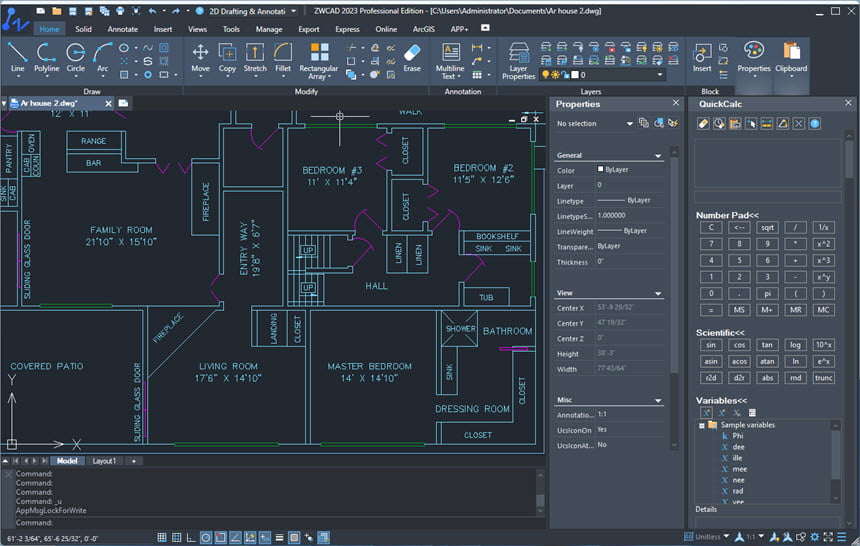The height and width of the screenshot is (546, 860).
Task: Add a new layout with the plus tab
Action: click(133, 461)
